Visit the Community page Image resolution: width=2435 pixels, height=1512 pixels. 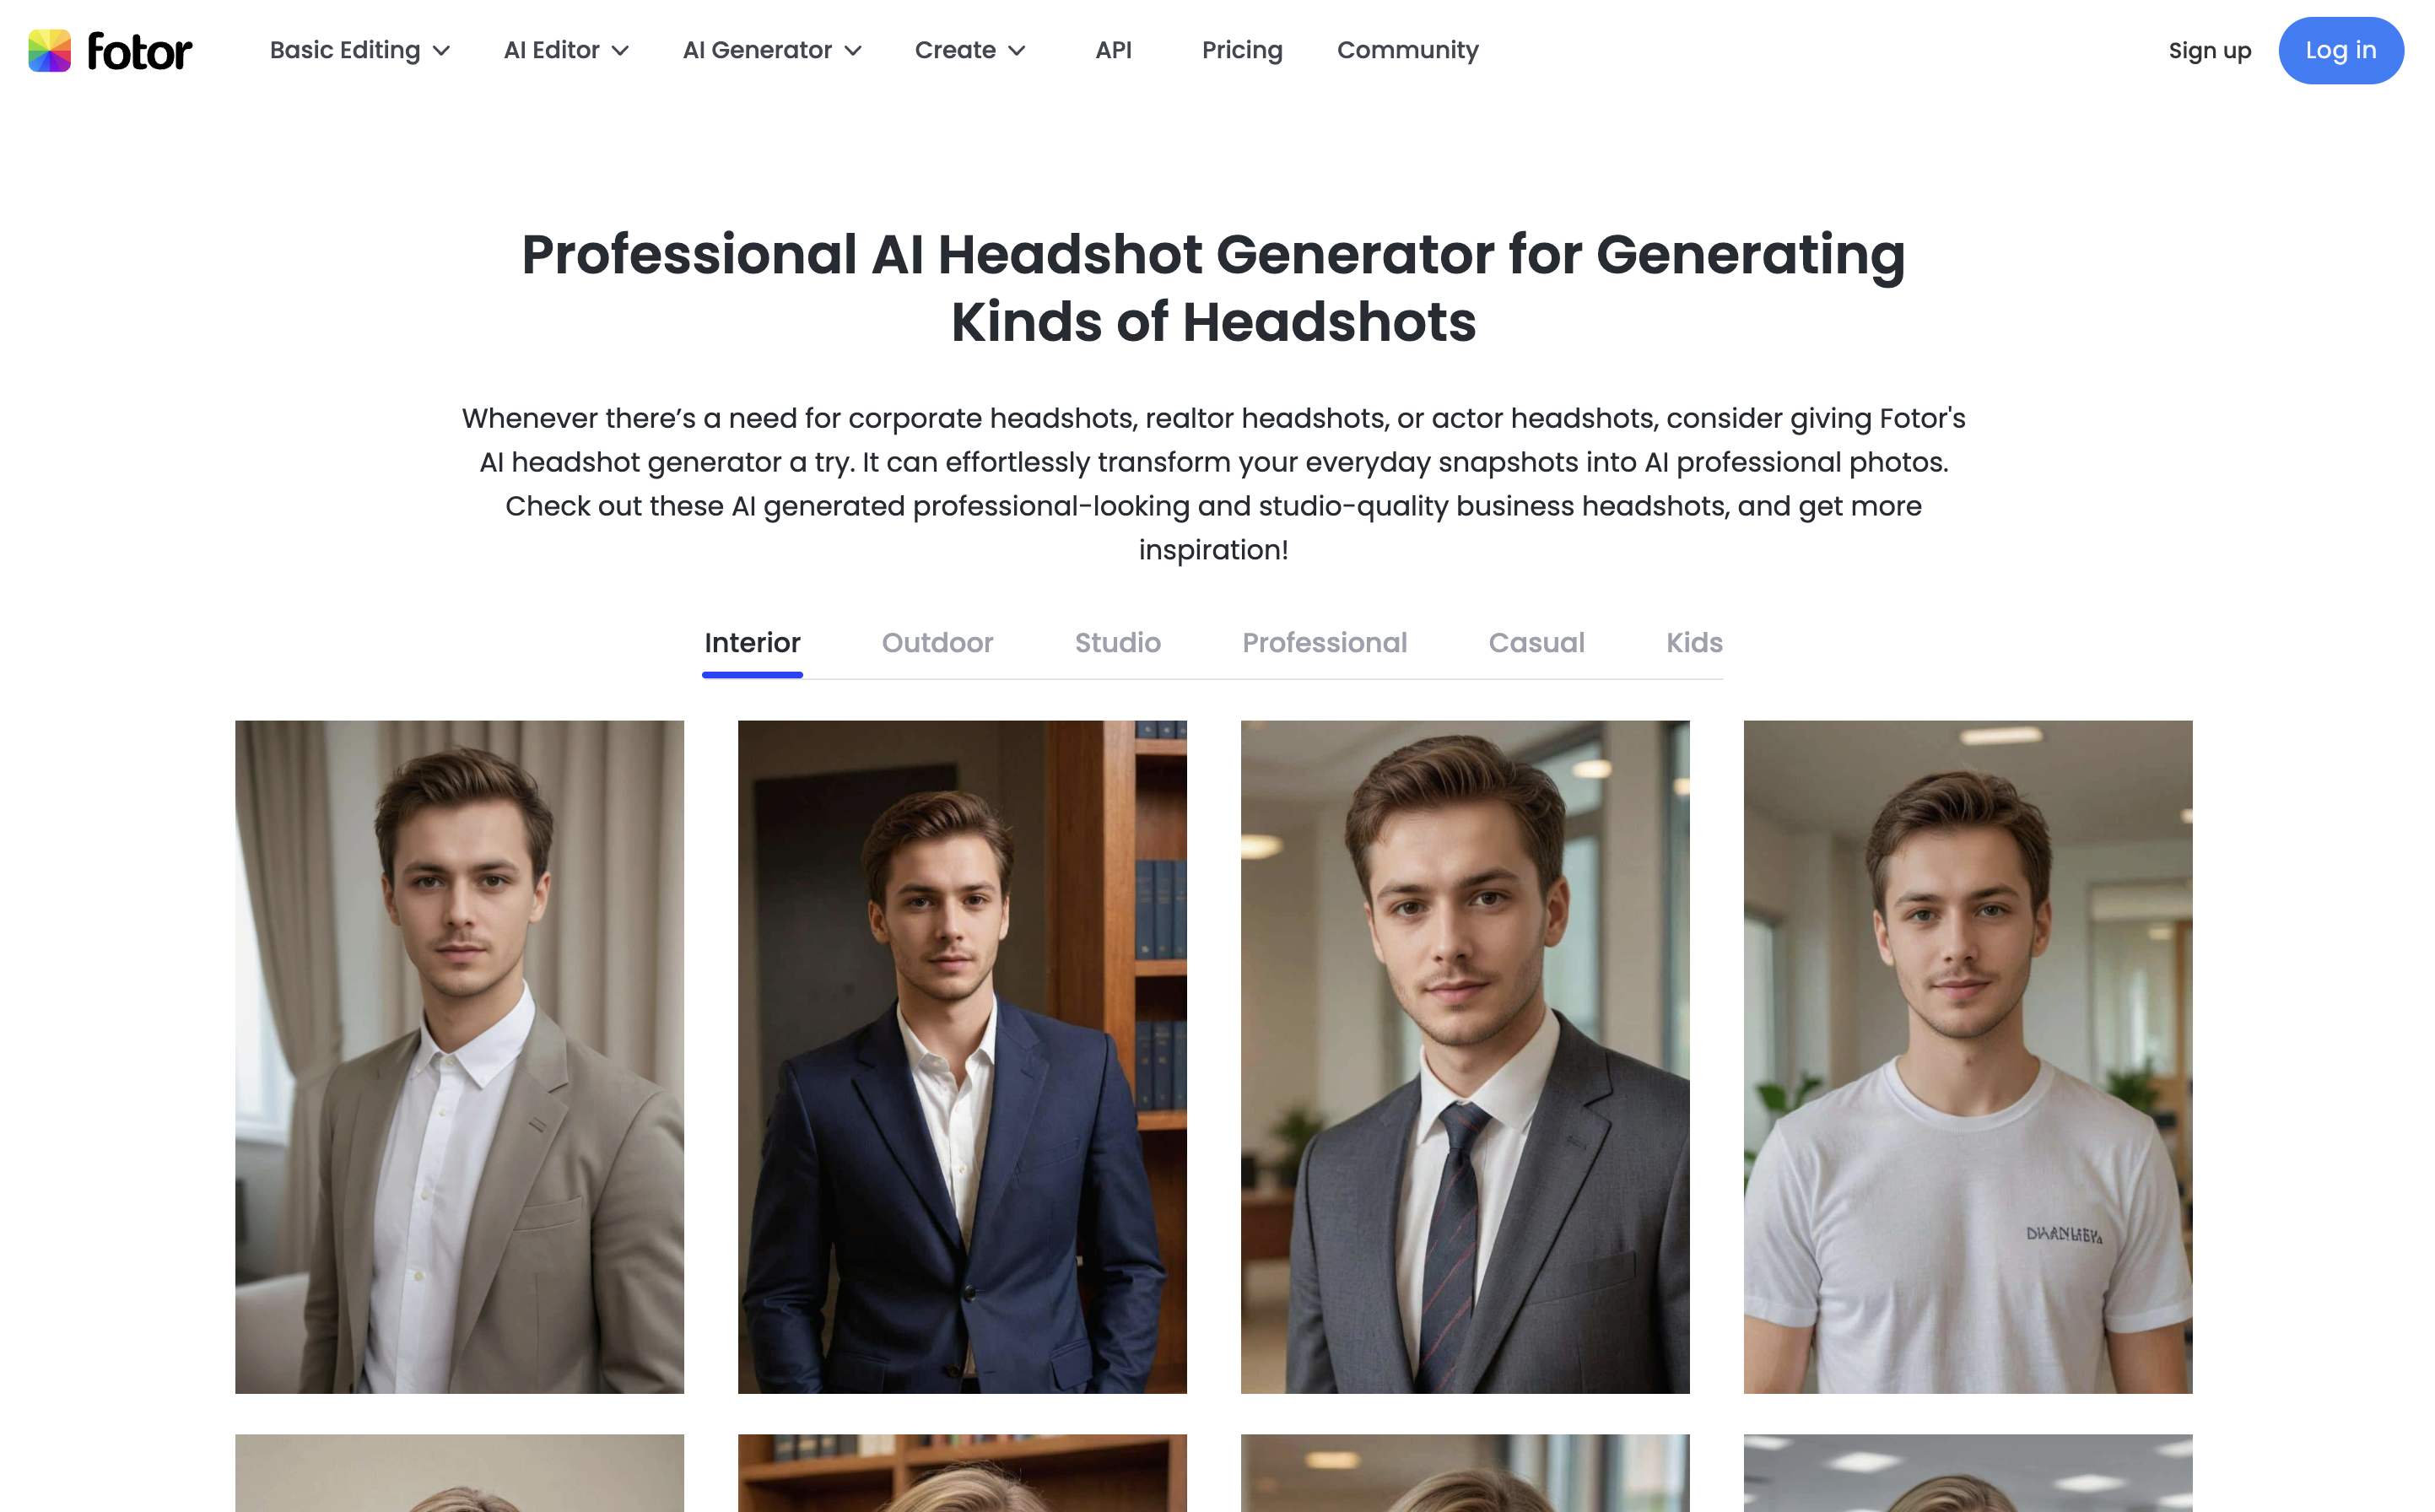pos(1407,50)
